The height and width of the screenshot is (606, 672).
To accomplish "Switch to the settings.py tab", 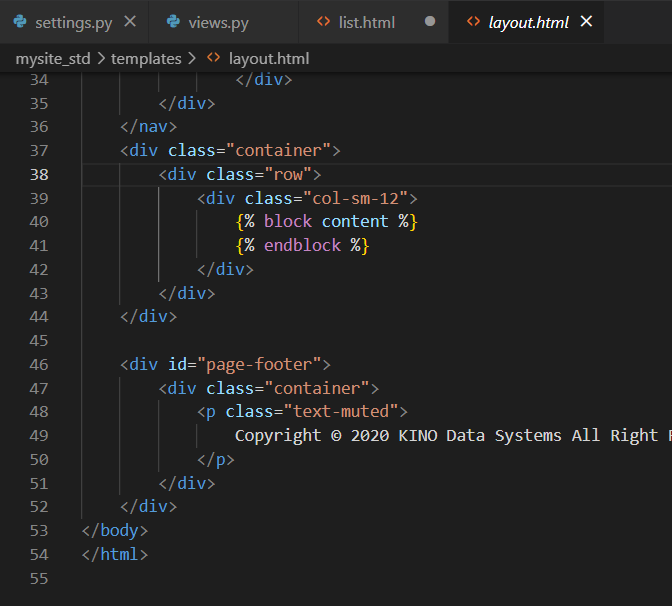I will [74, 22].
